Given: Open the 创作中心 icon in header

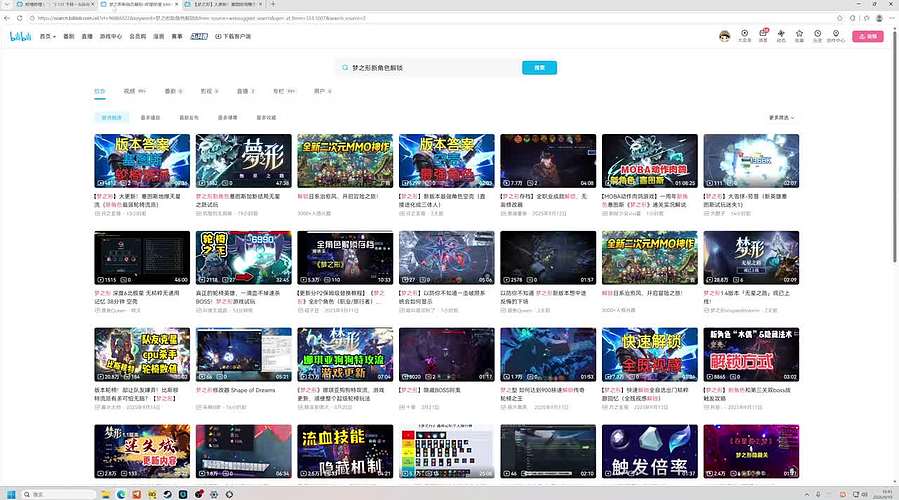Looking at the screenshot, I should (x=836, y=36).
